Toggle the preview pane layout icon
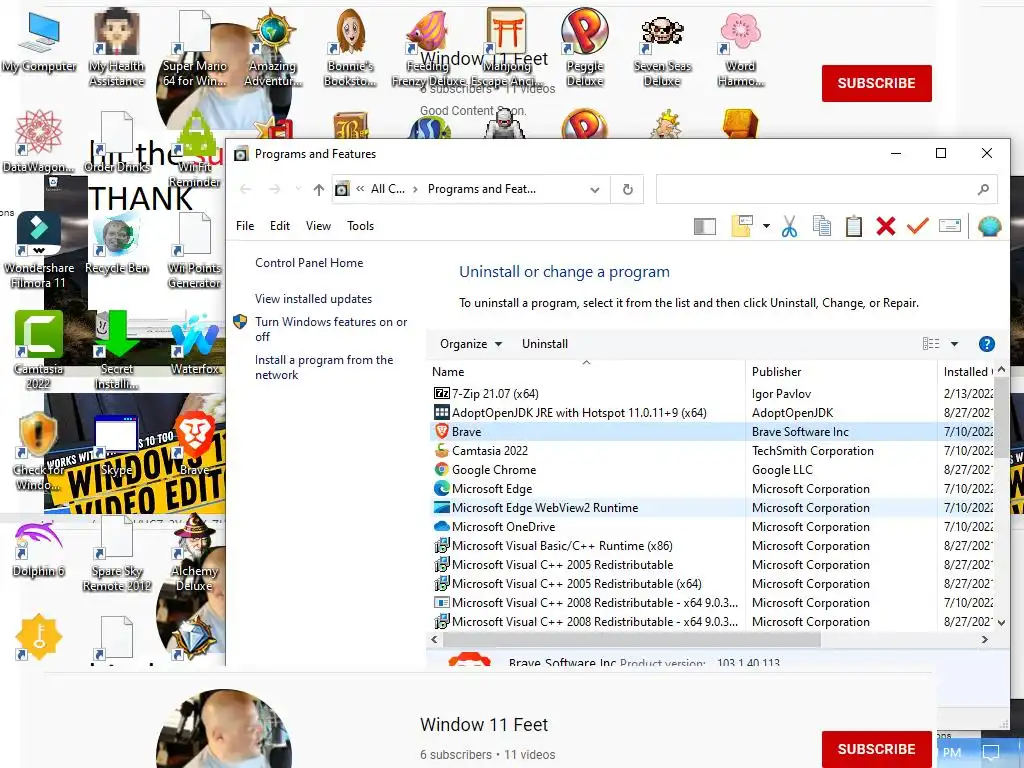The width and height of the screenshot is (1024, 768). 705,227
